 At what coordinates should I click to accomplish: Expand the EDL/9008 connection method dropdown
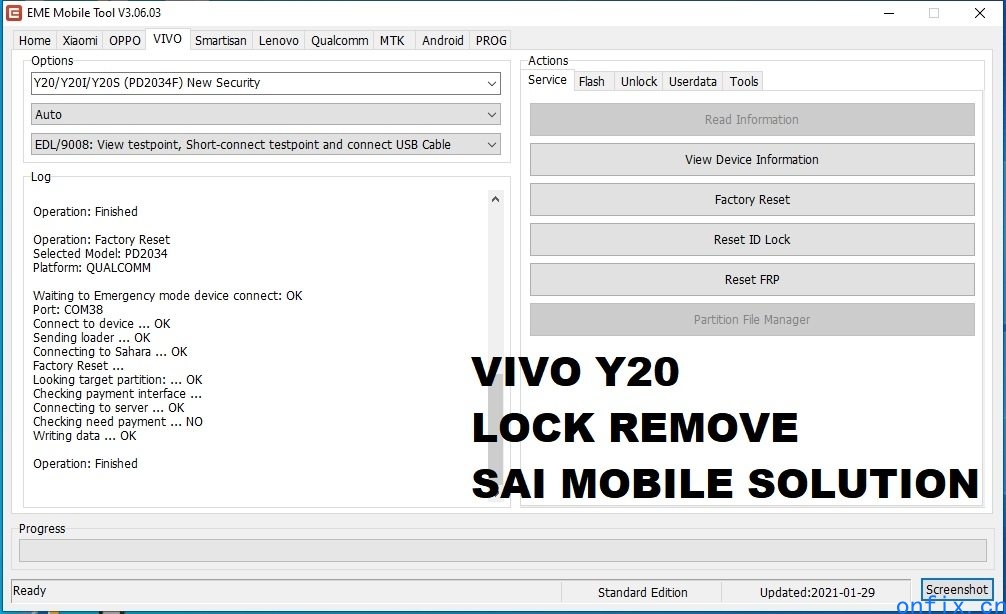tap(266, 145)
